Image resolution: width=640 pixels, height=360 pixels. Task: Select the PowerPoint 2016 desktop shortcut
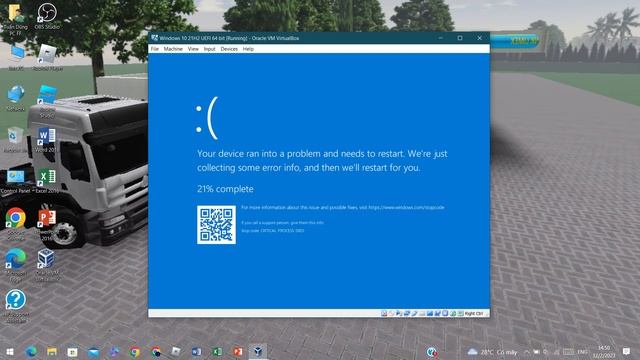tap(47, 224)
